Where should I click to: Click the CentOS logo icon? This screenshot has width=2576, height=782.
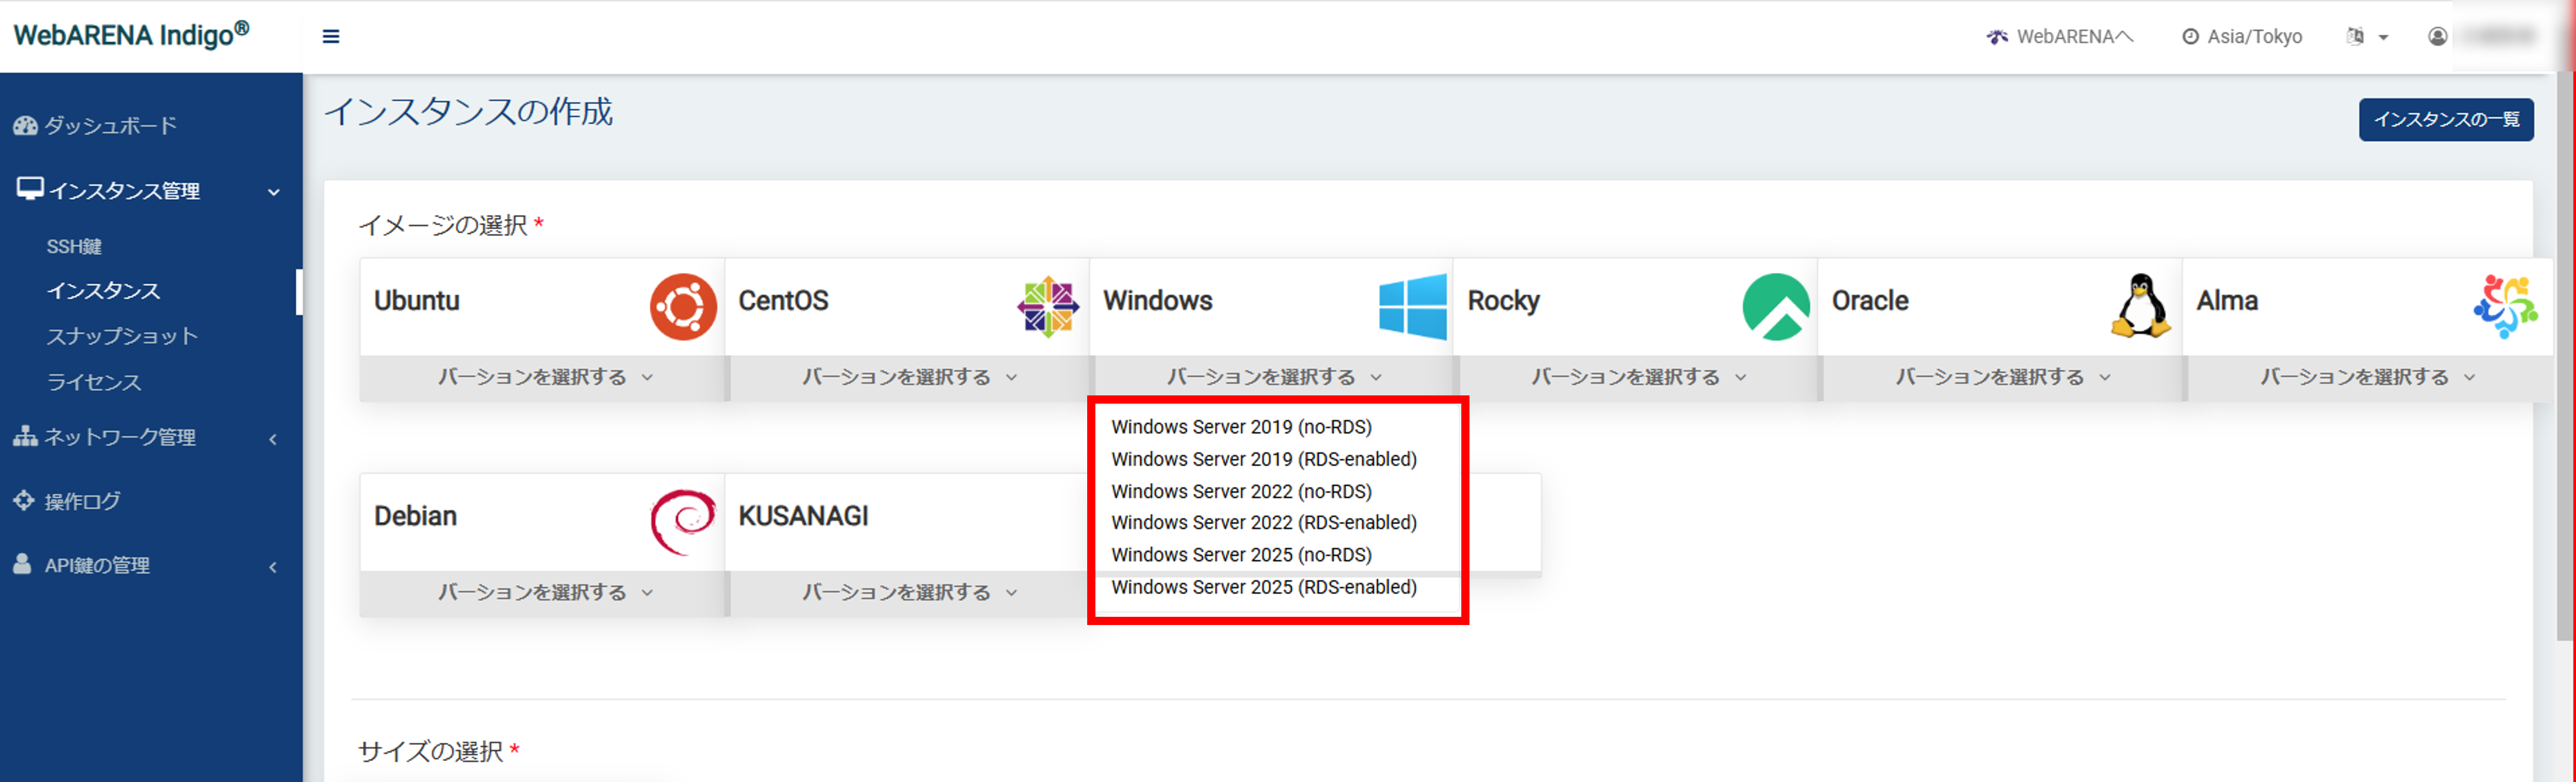[x=1047, y=306]
